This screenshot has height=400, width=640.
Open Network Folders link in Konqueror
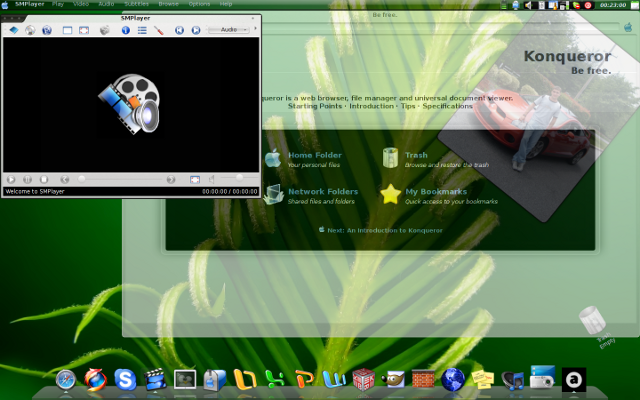323,191
